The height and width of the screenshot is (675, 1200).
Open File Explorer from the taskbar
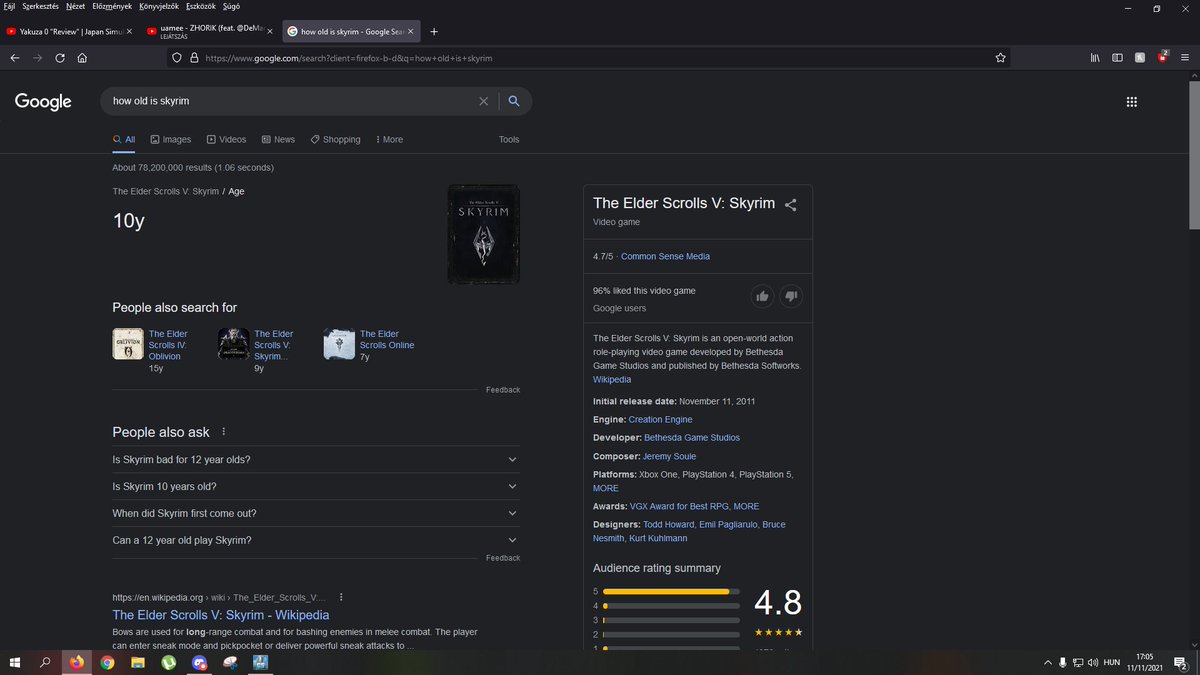[x=138, y=662]
